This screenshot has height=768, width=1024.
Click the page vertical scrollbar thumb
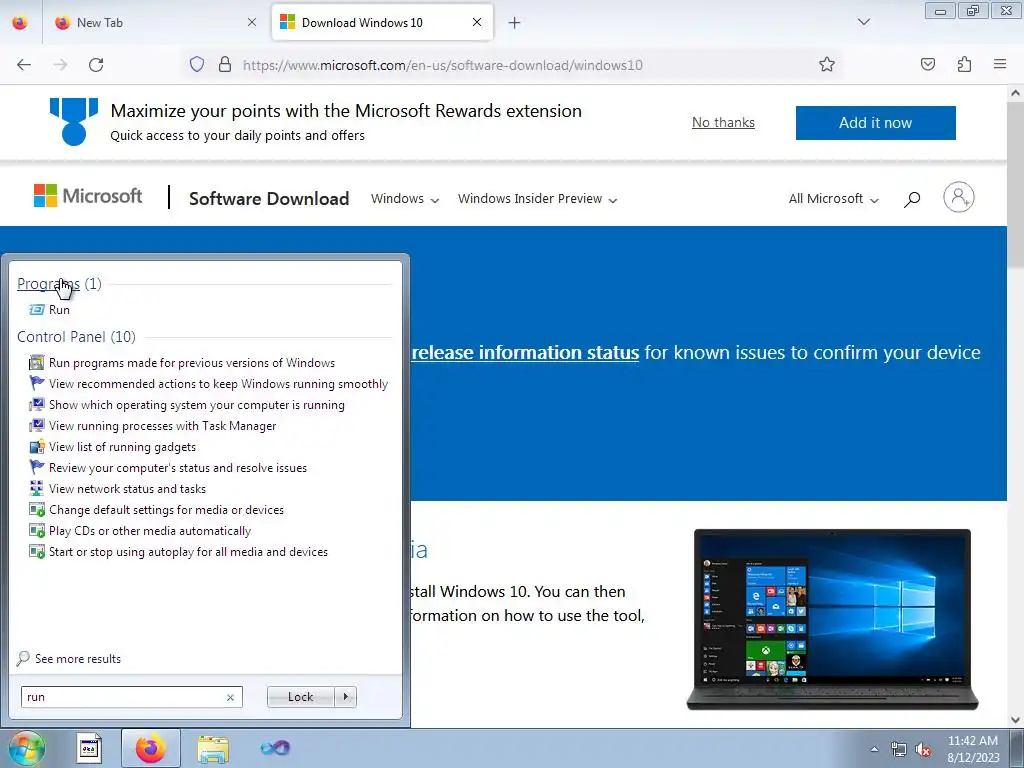pyautogui.click(x=1016, y=185)
